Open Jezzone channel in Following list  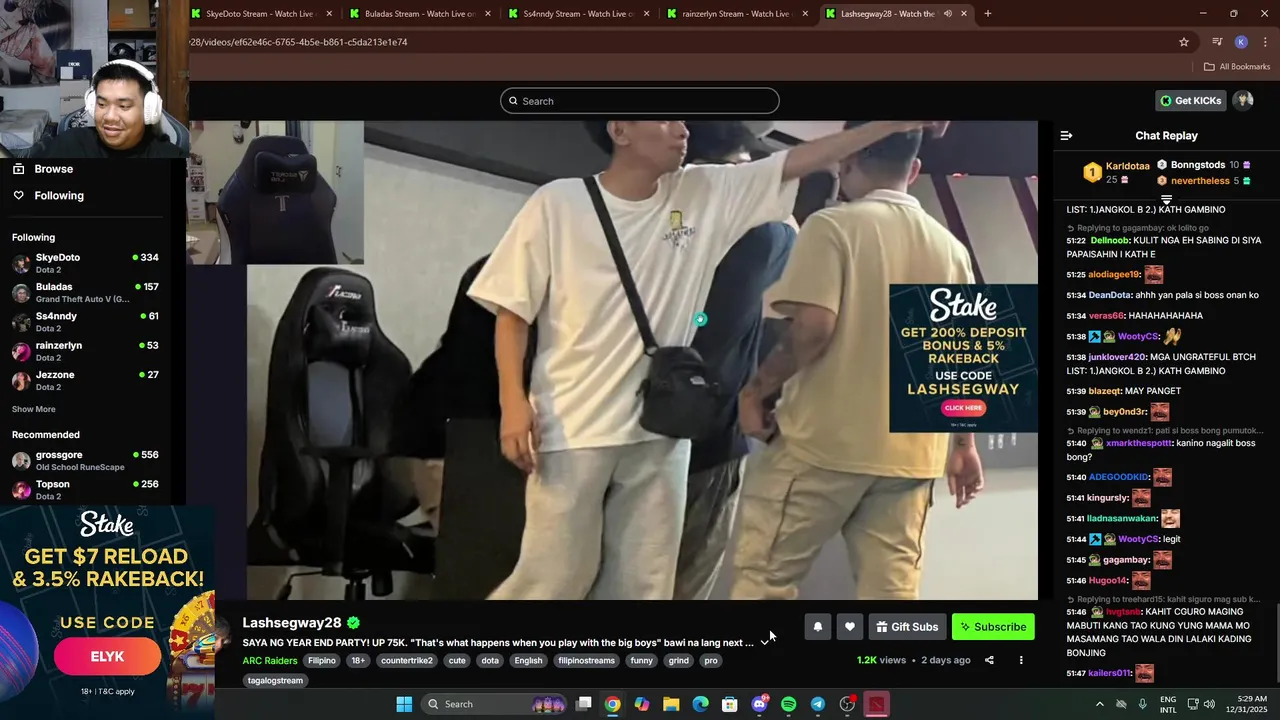(x=86, y=380)
